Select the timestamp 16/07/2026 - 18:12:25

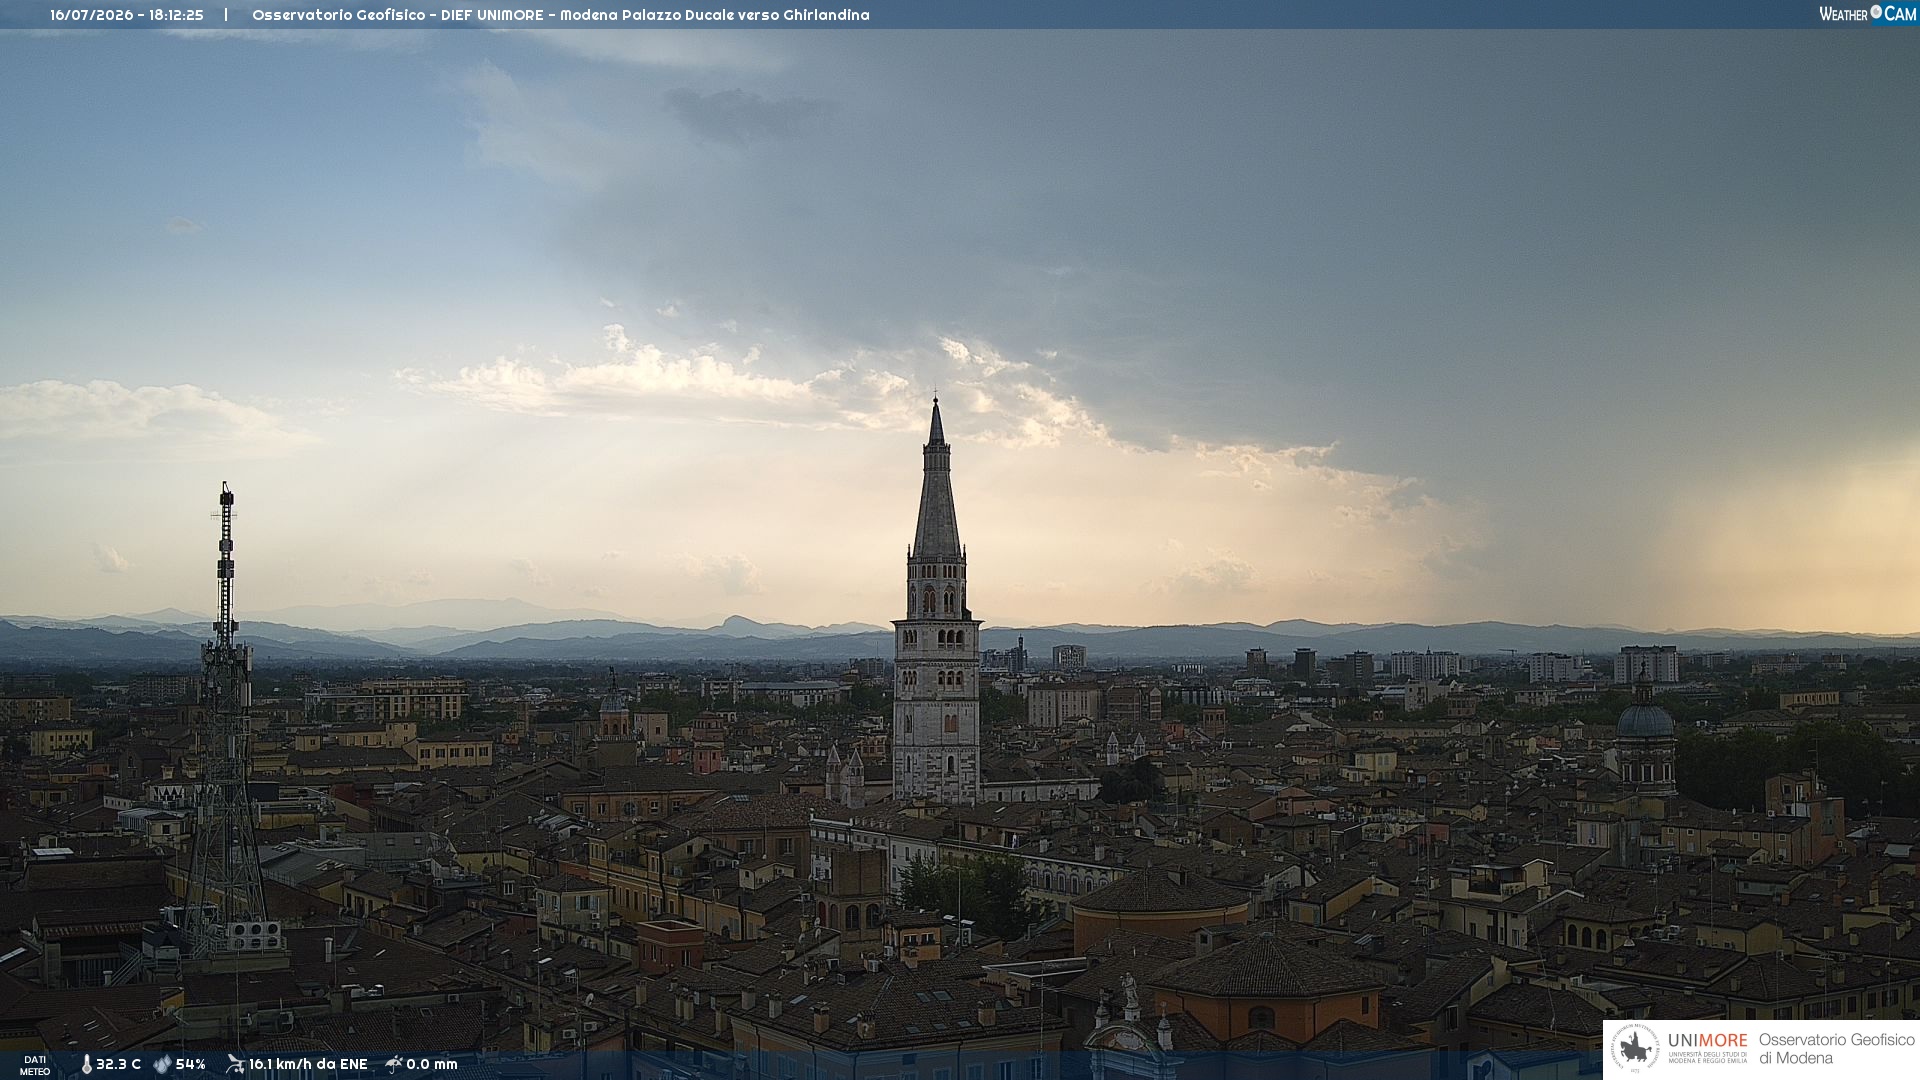[x=127, y=15]
